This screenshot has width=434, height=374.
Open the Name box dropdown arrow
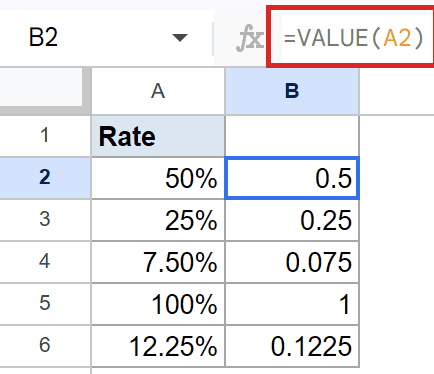180,38
